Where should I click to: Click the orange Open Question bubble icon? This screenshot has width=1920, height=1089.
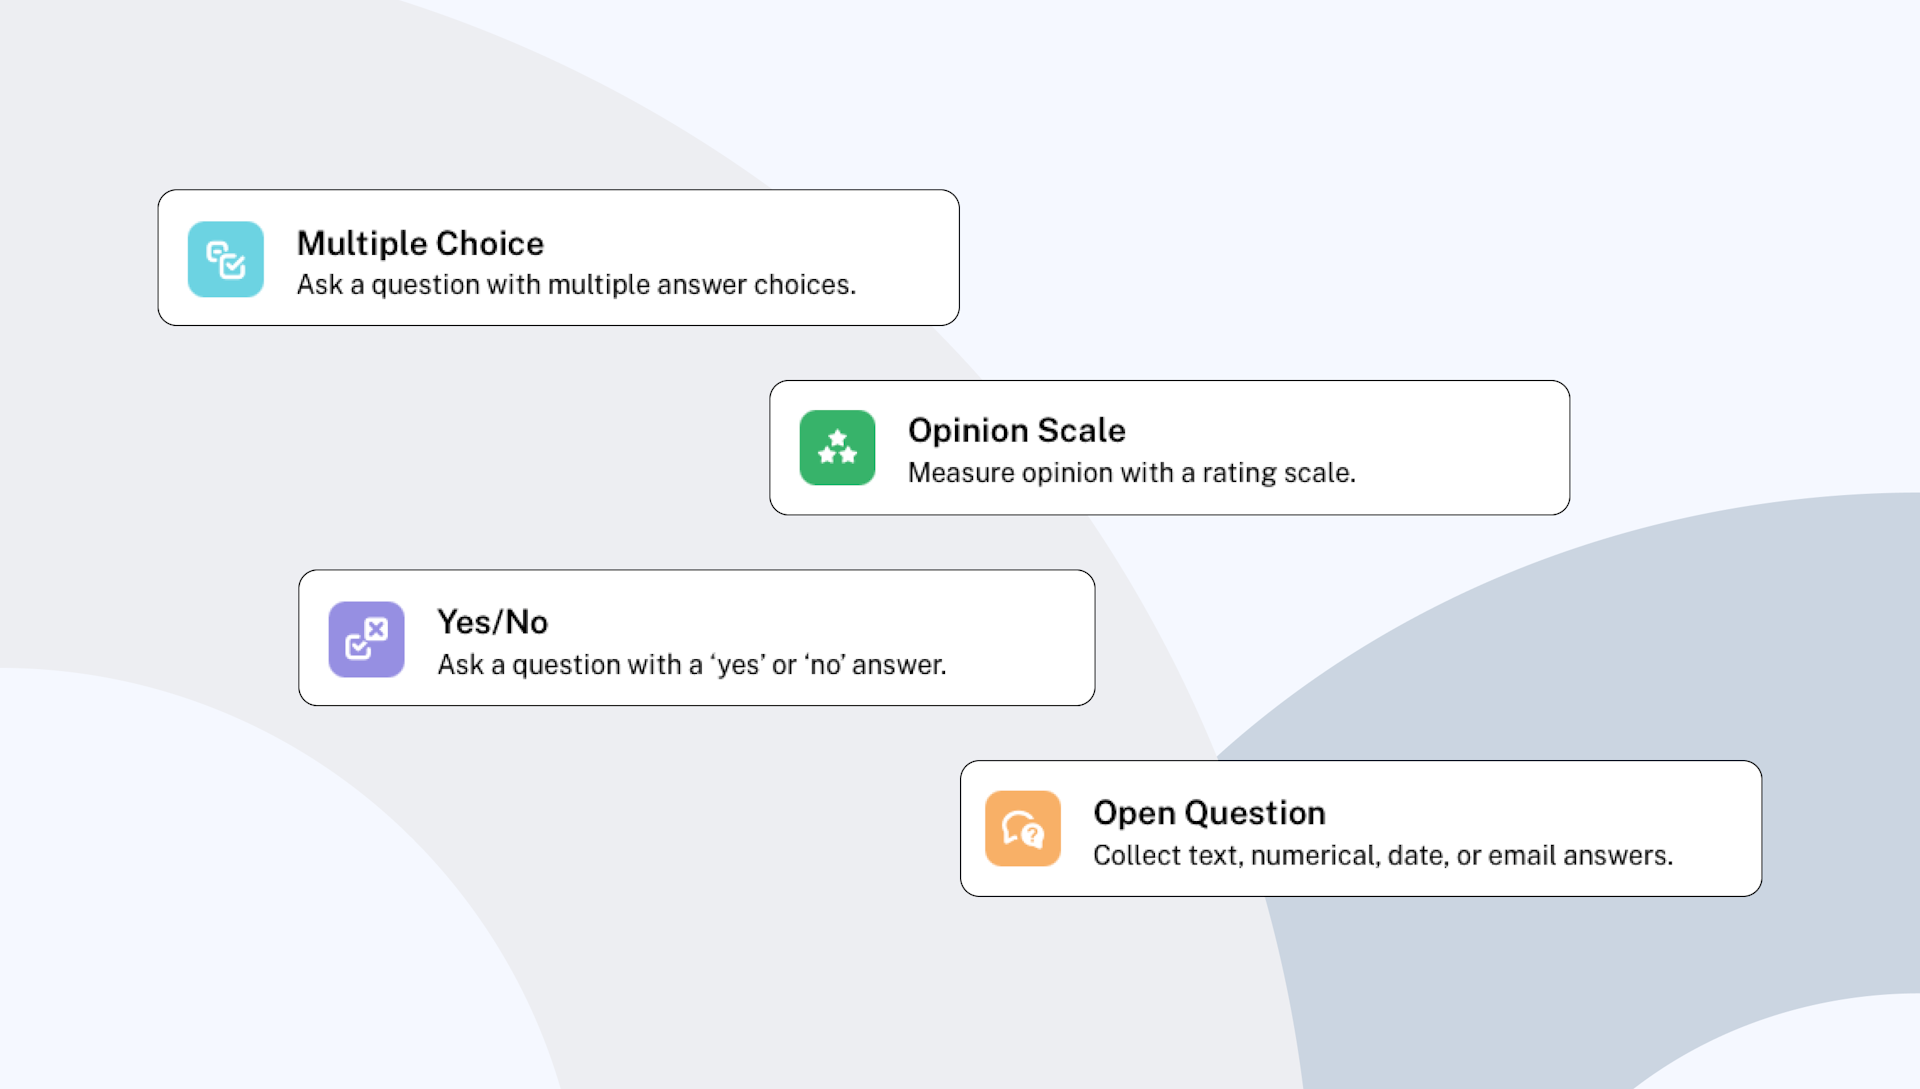[x=1022, y=829]
